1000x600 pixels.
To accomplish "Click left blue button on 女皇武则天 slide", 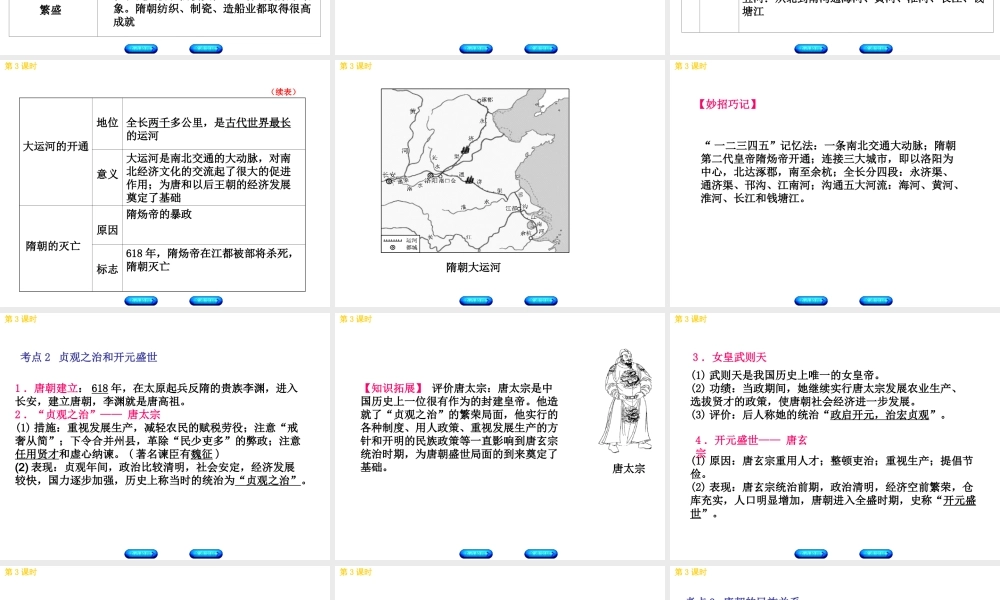I will [x=811, y=554].
